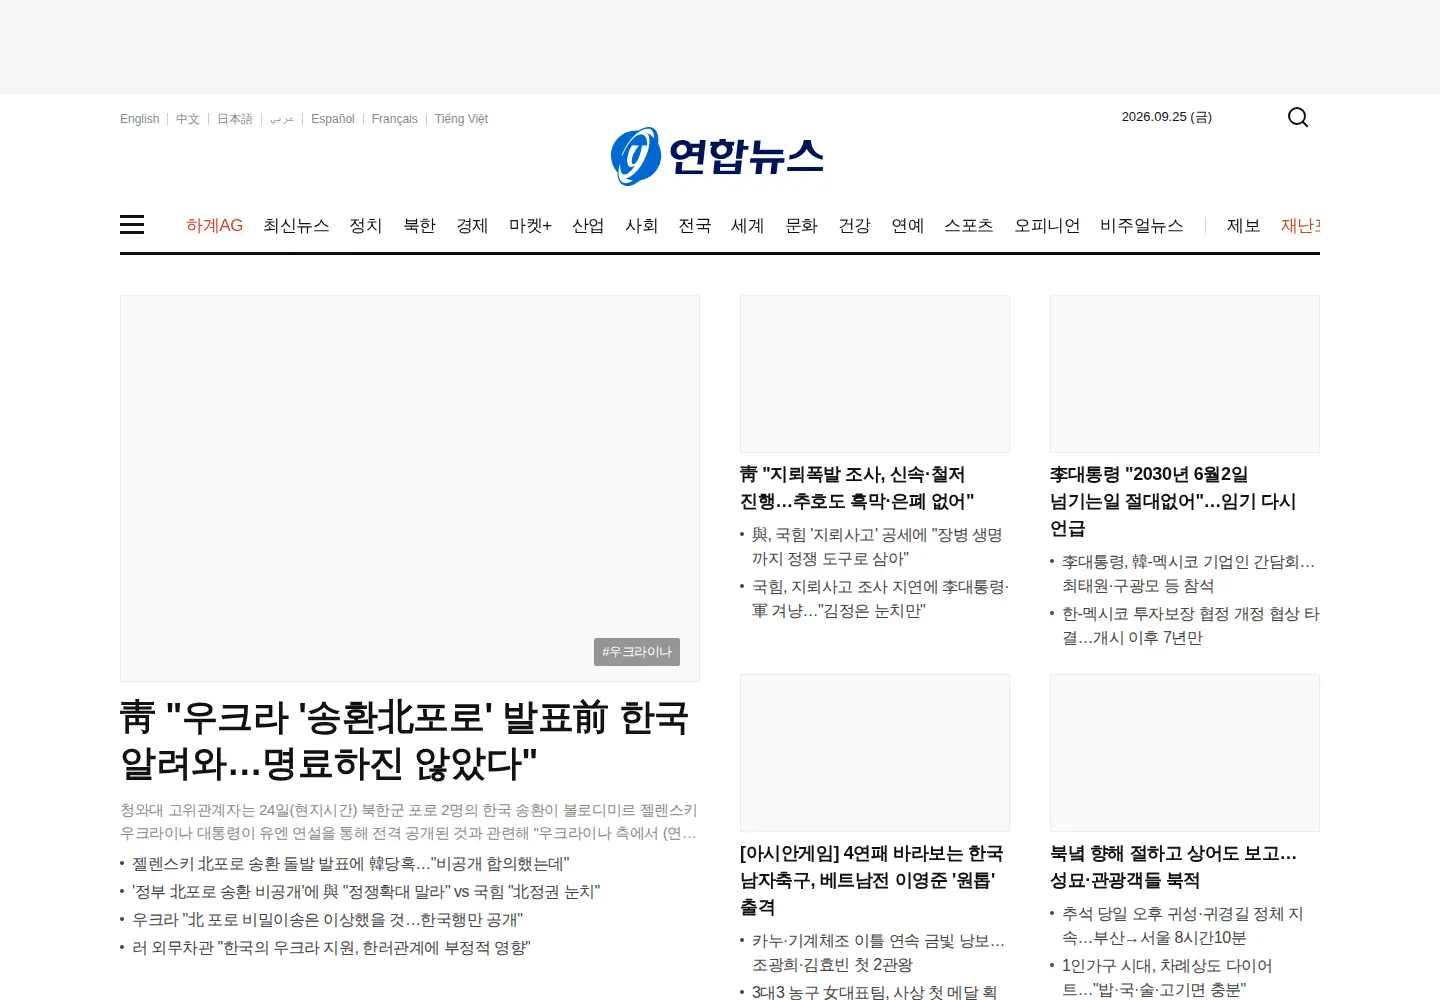Switch to the Arabic language edition
This screenshot has height=1000, width=1440.
click(282, 119)
